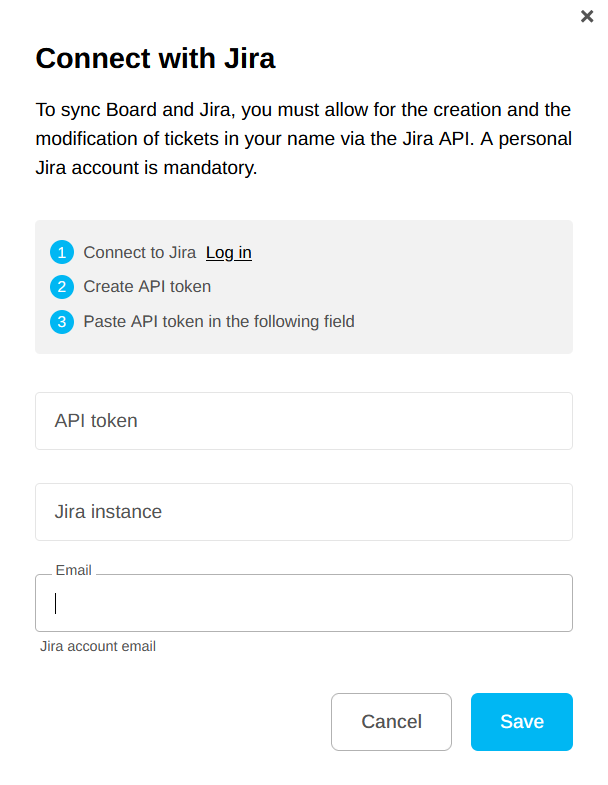Save the Jira connection settings
Image resolution: width=608 pixels, height=785 pixels.
coord(521,722)
